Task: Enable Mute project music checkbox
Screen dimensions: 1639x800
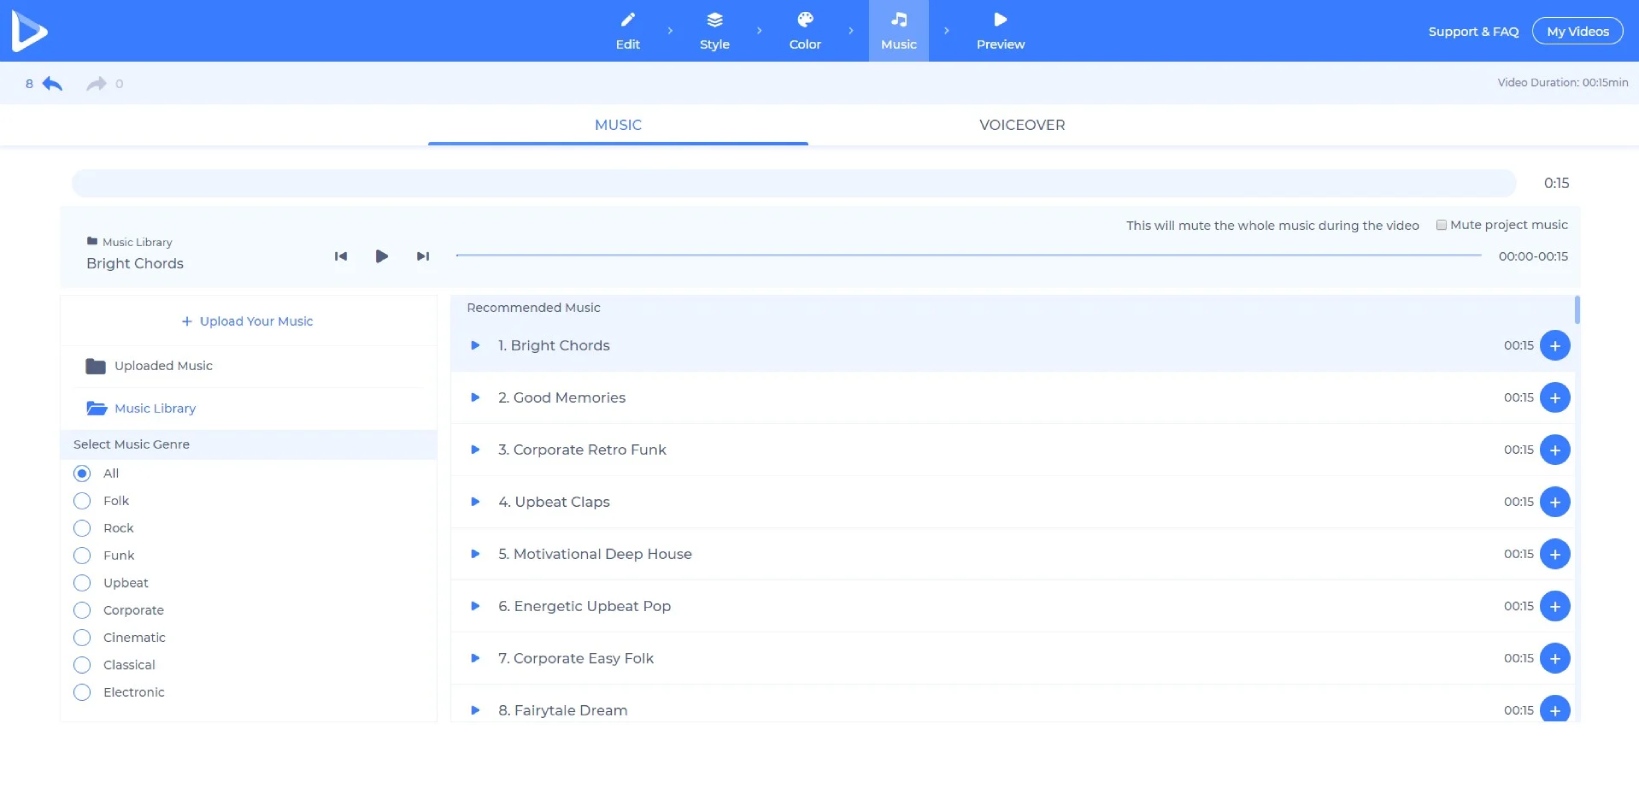Action: (1441, 225)
